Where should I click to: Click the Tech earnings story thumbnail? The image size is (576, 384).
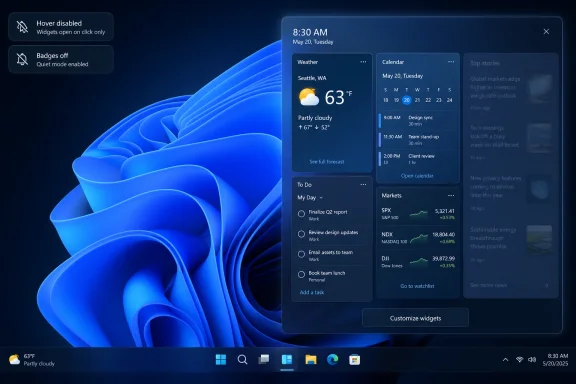point(539,138)
